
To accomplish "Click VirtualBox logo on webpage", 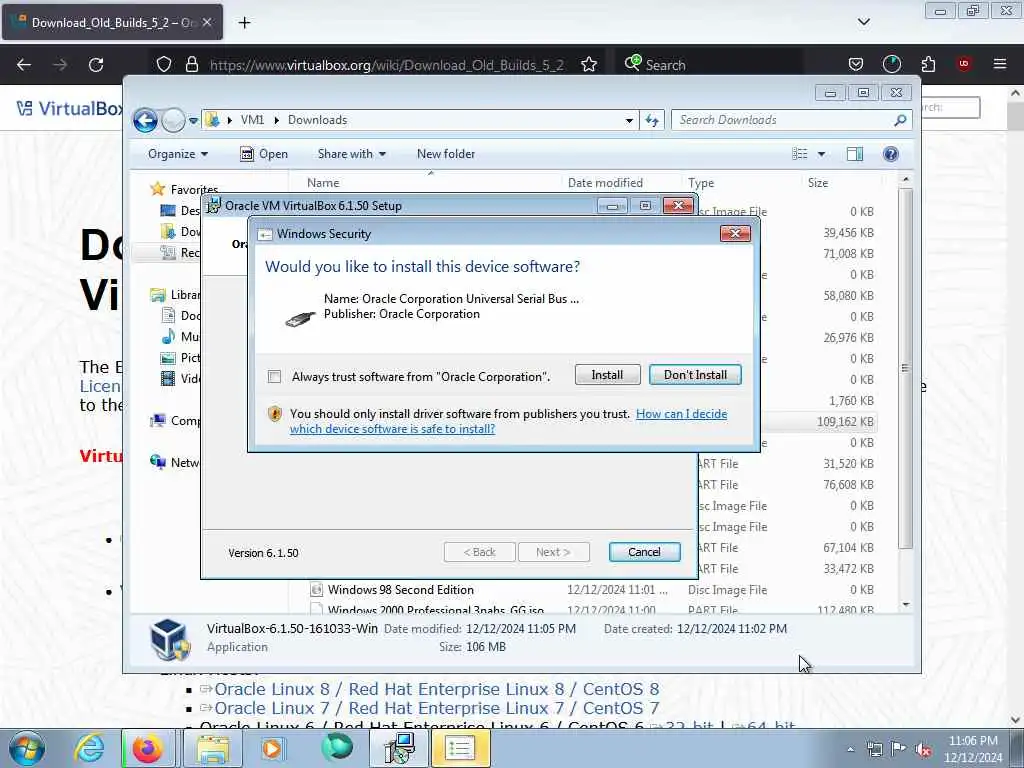I will click(69, 108).
